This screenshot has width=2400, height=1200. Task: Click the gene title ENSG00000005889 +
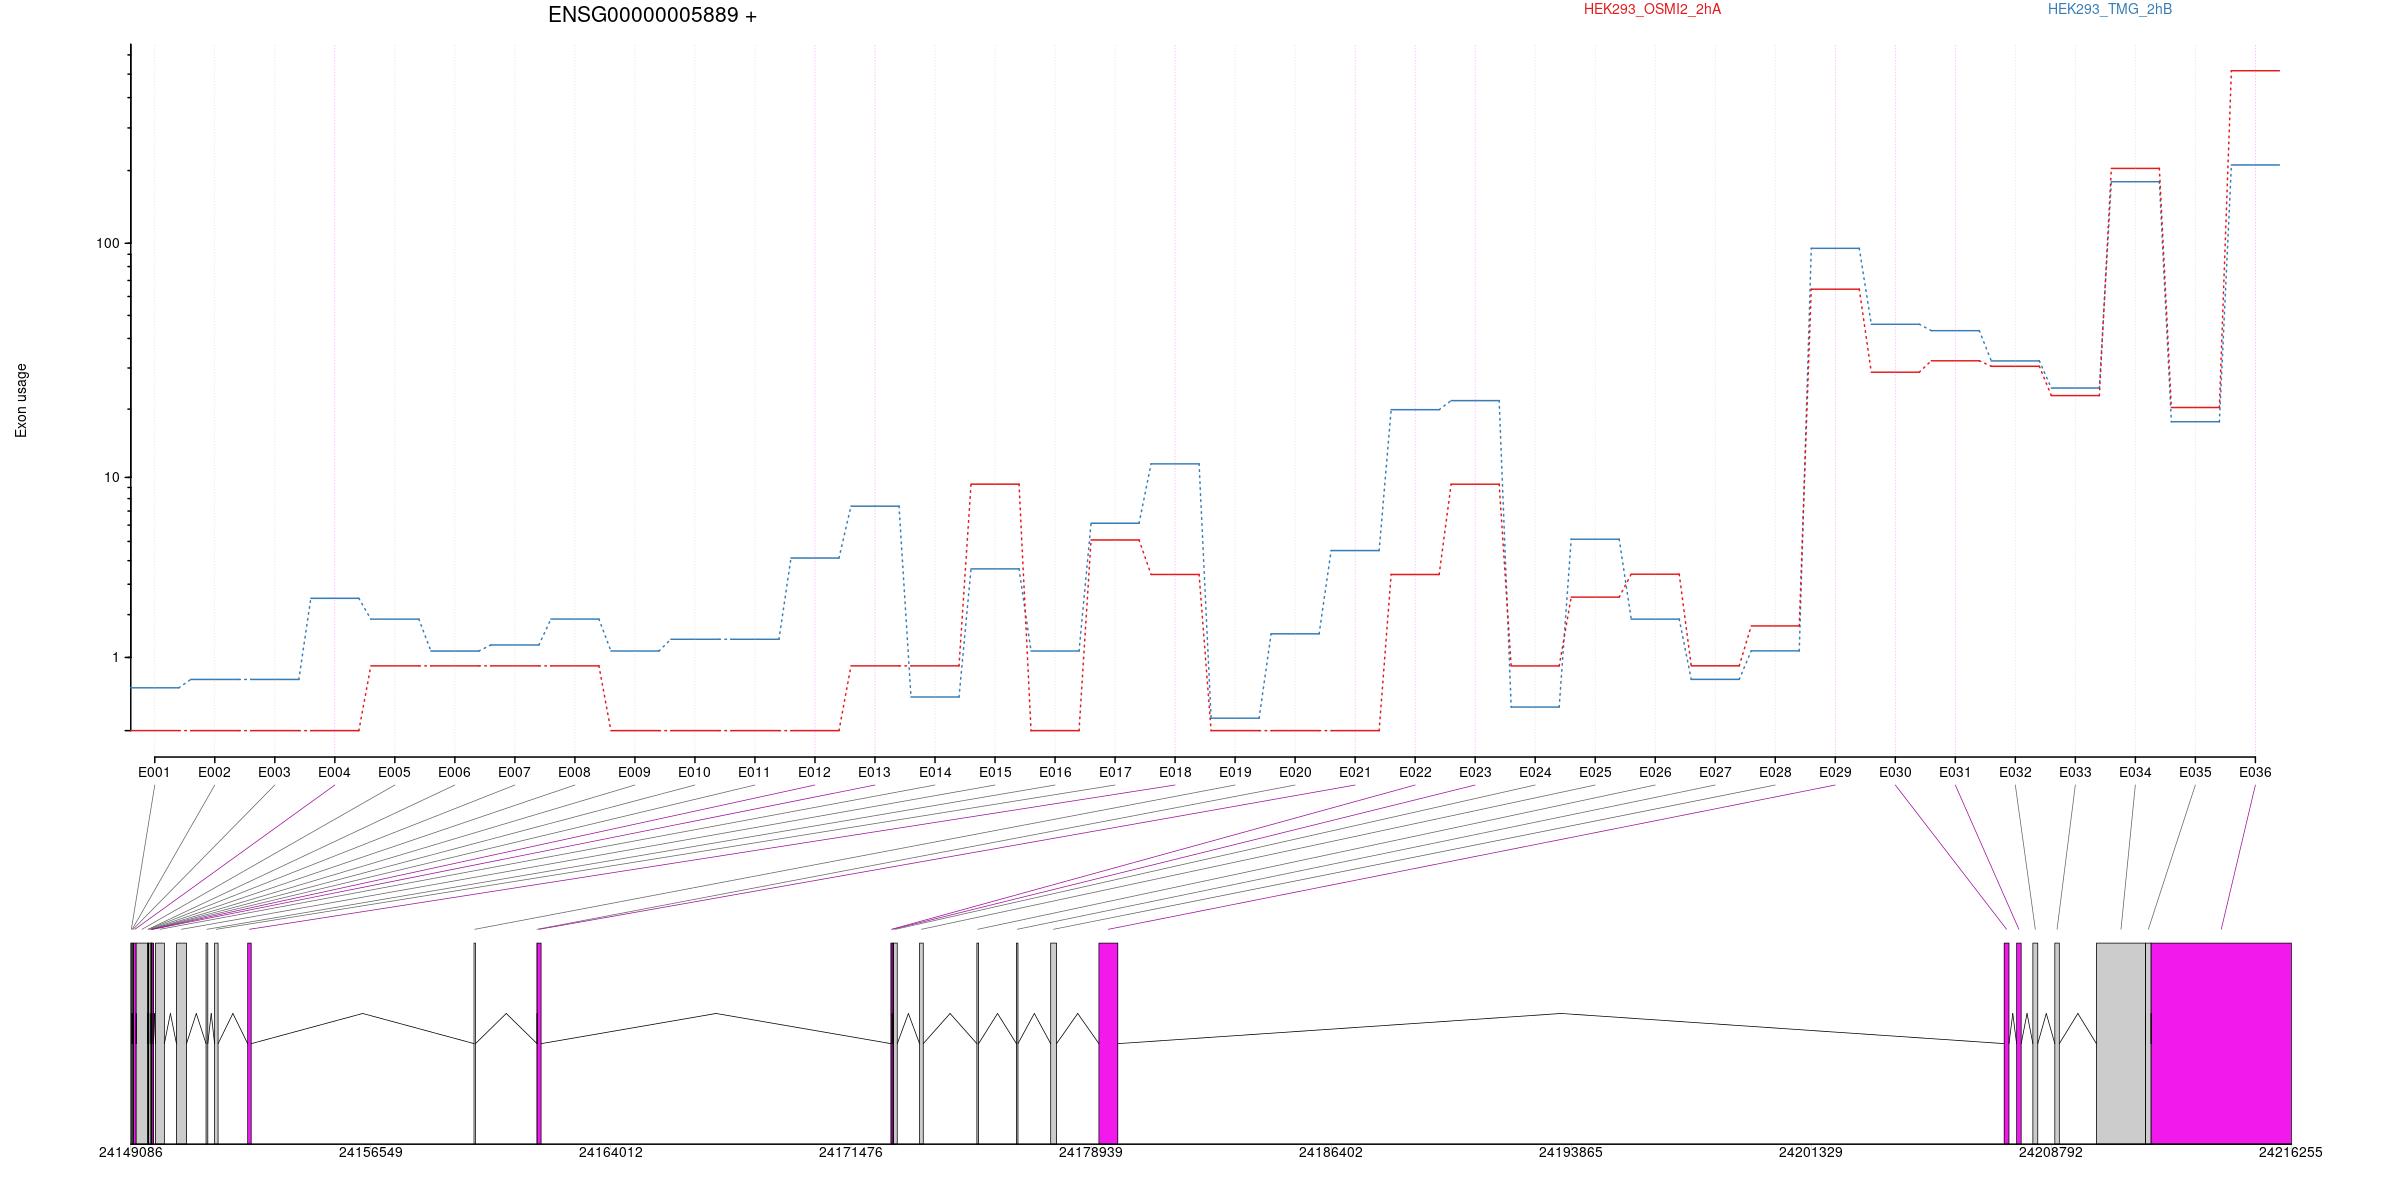tap(652, 15)
